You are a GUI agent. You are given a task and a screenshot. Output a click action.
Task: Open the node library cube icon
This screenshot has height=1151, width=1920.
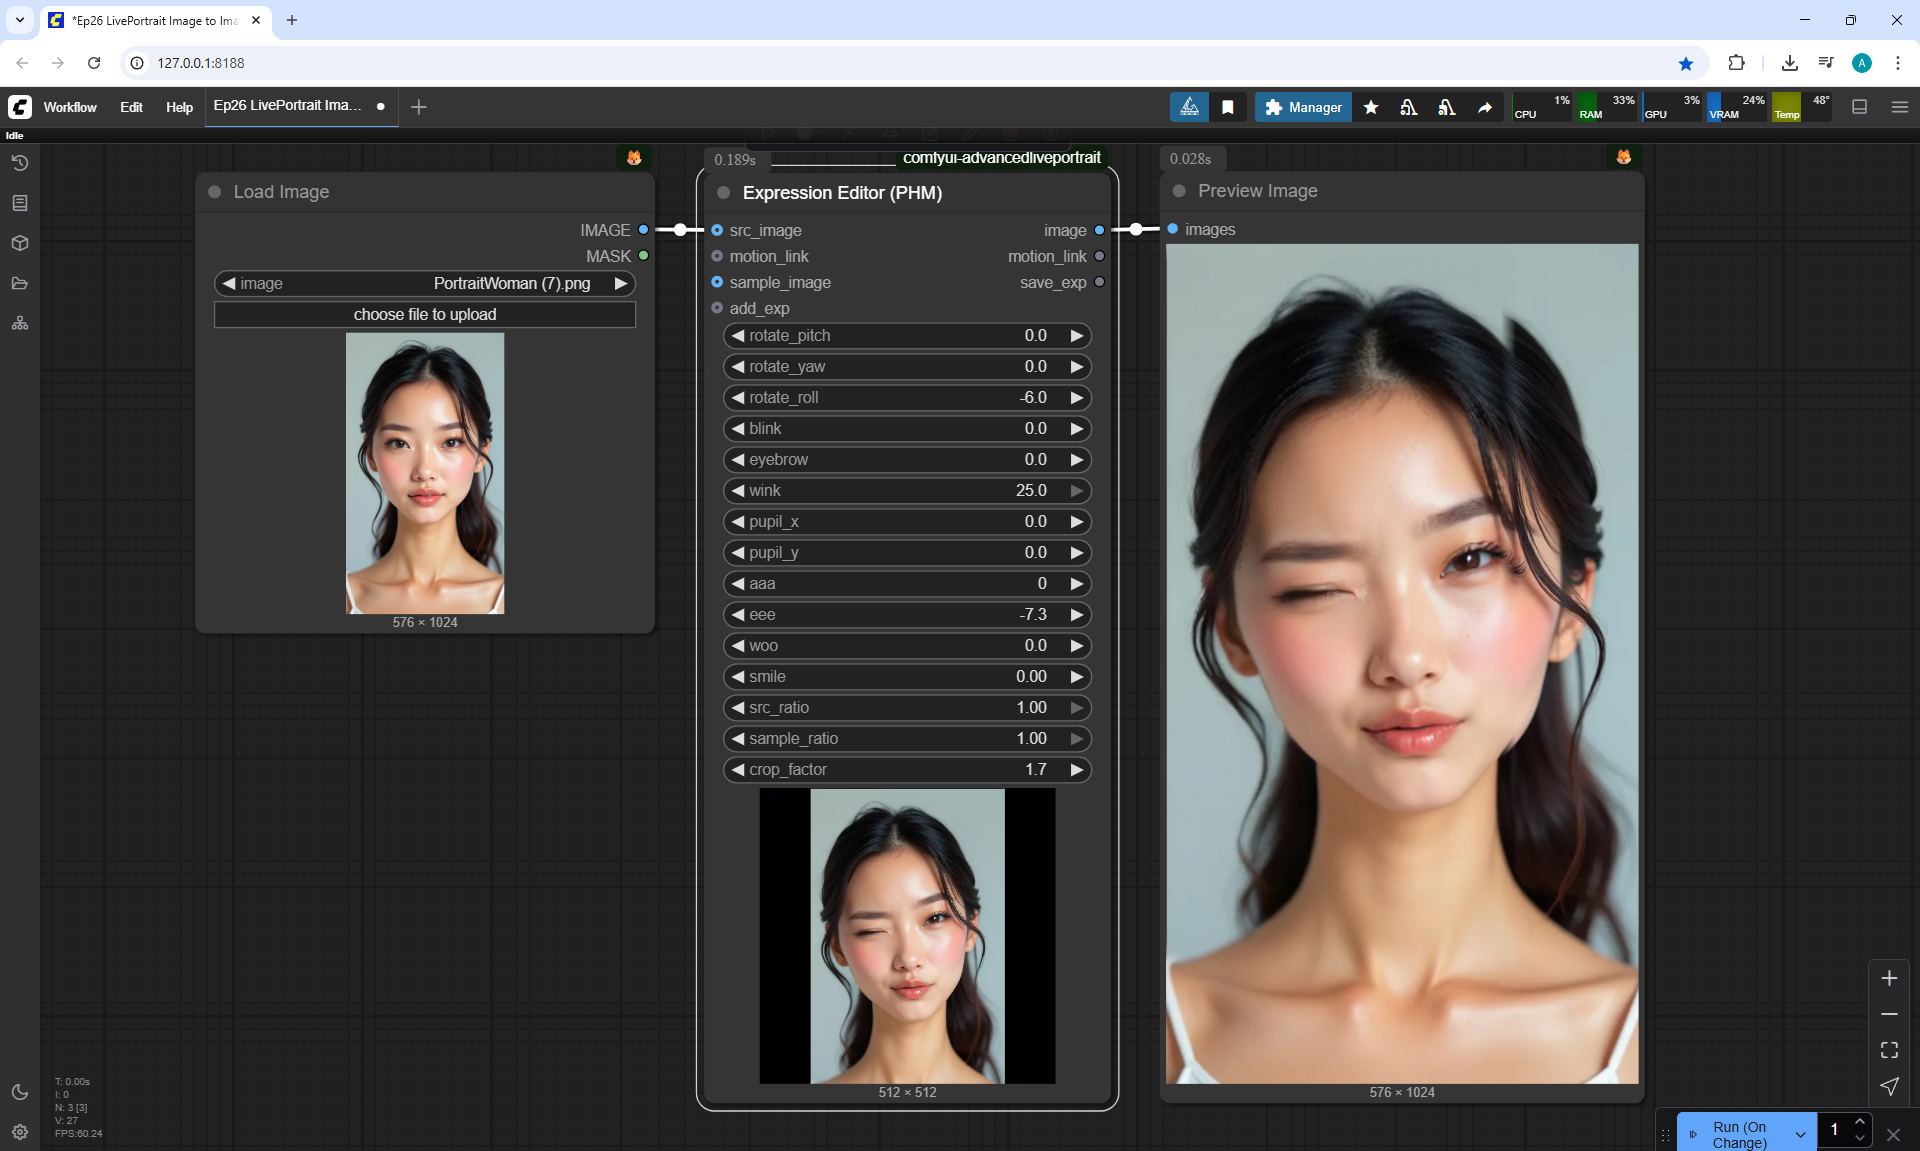19,243
